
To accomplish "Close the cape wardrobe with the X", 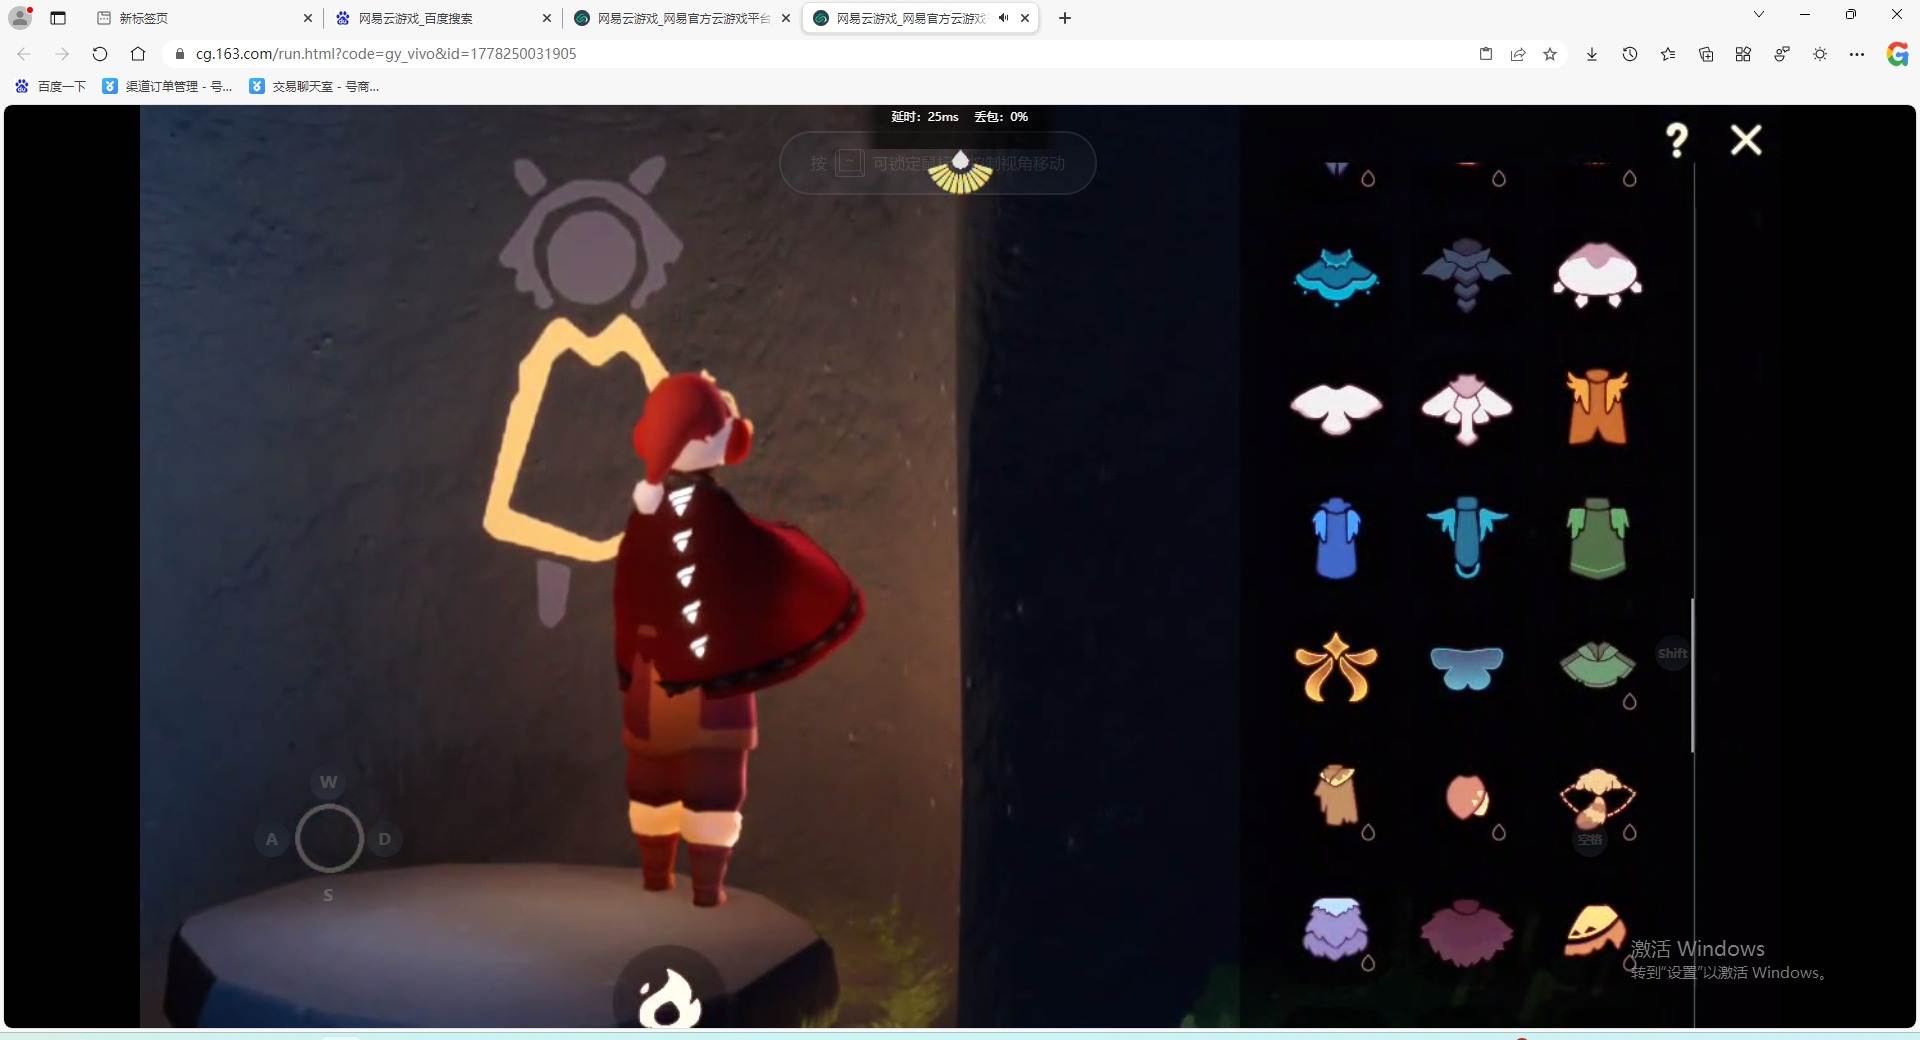I will [1746, 140].
